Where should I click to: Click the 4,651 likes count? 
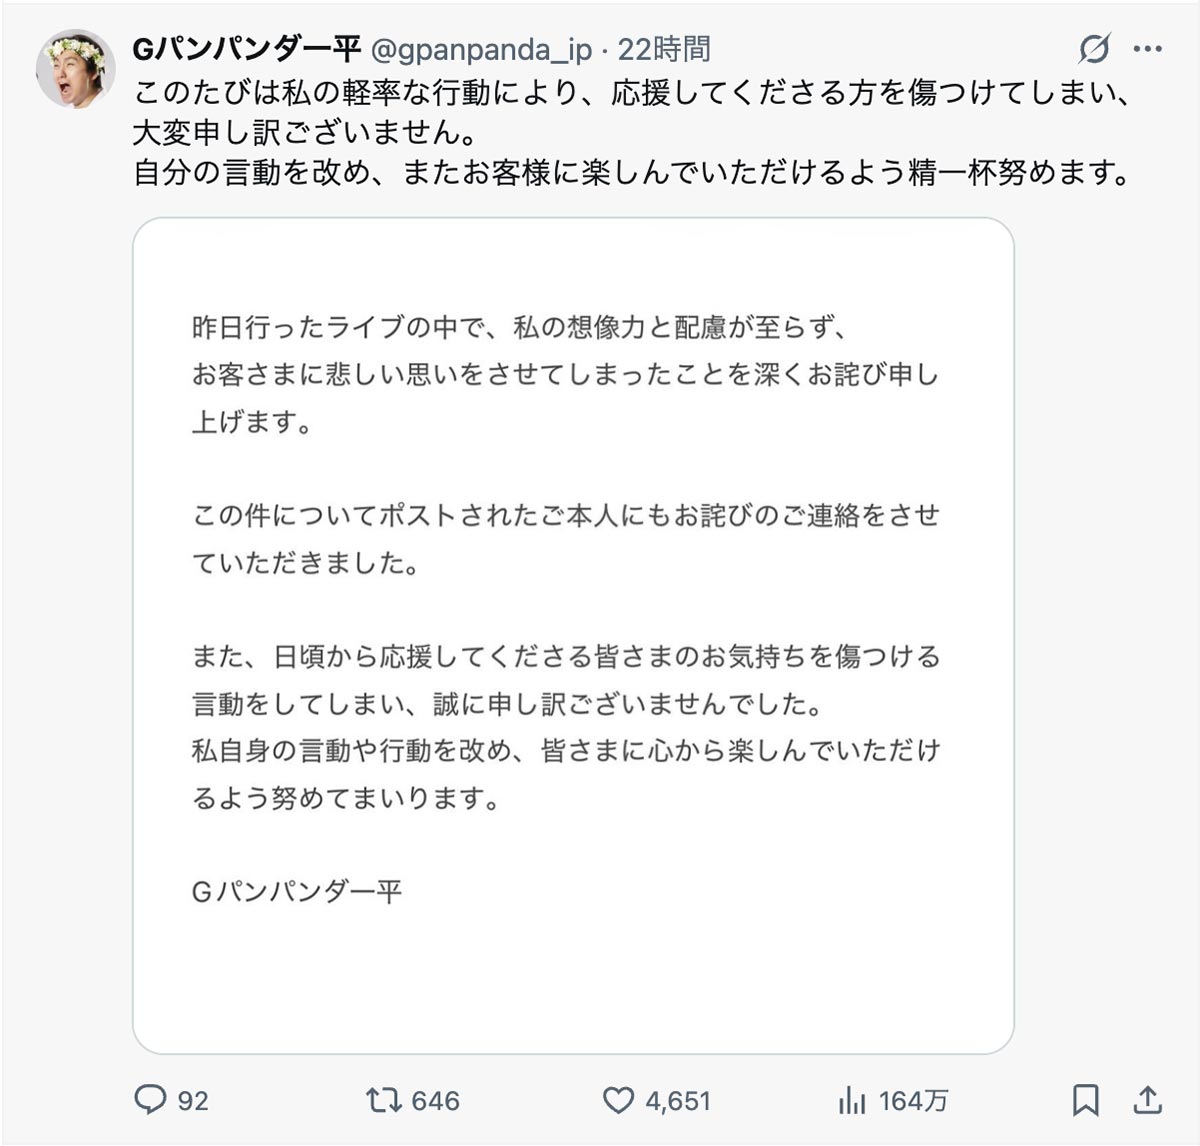tap(677, 1101)
